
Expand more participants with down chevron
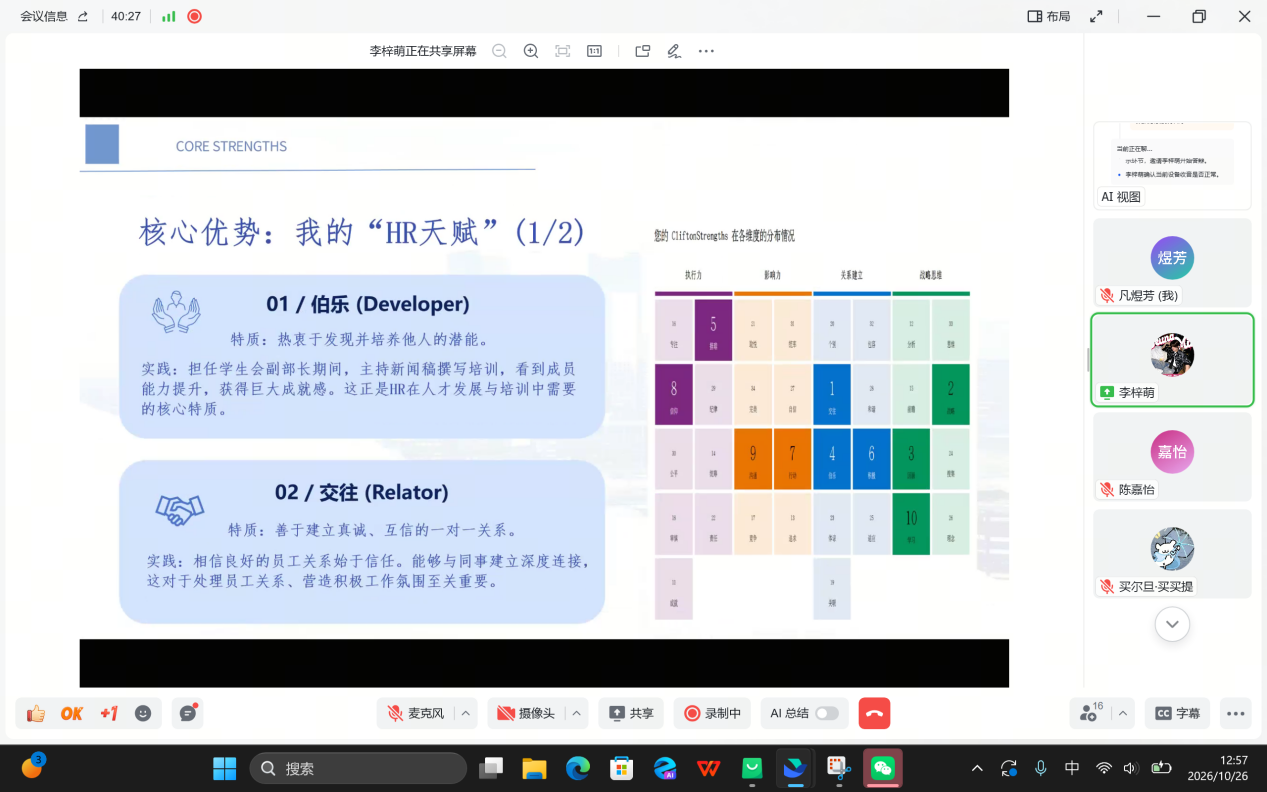coord(1172,624)
